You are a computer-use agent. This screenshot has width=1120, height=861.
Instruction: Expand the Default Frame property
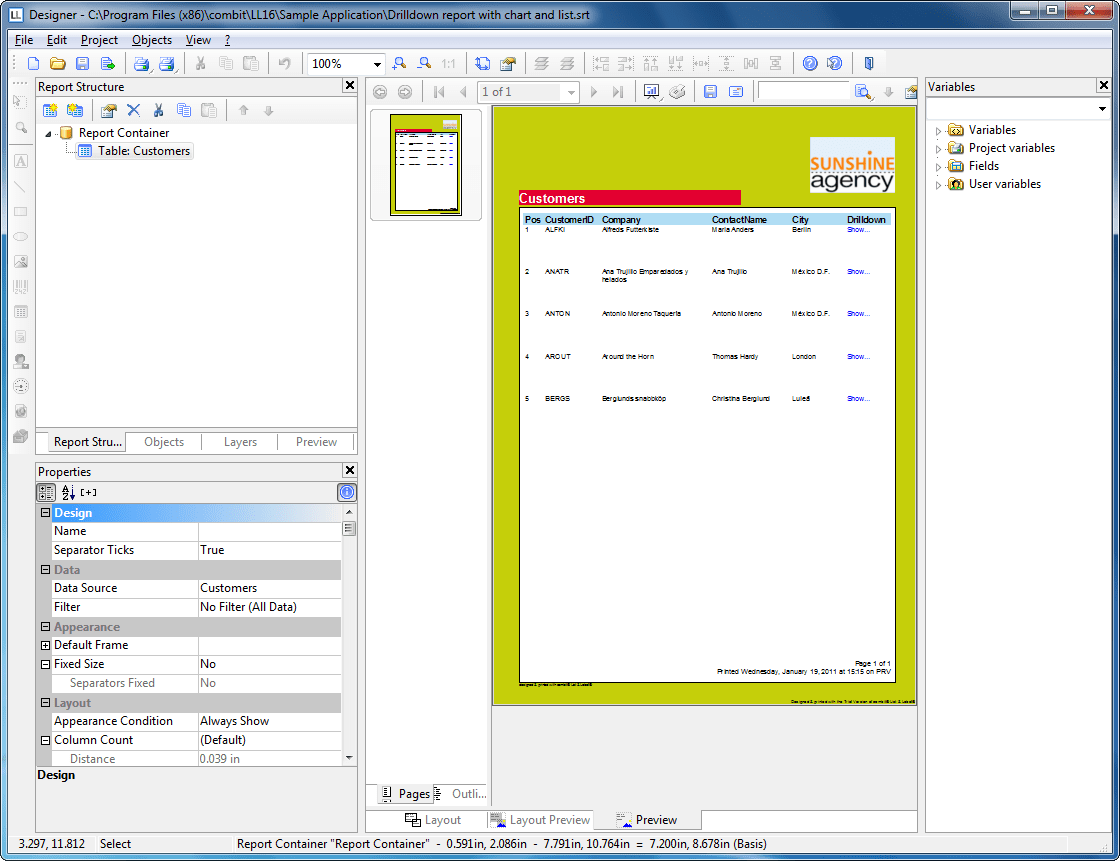click(45, 645)
